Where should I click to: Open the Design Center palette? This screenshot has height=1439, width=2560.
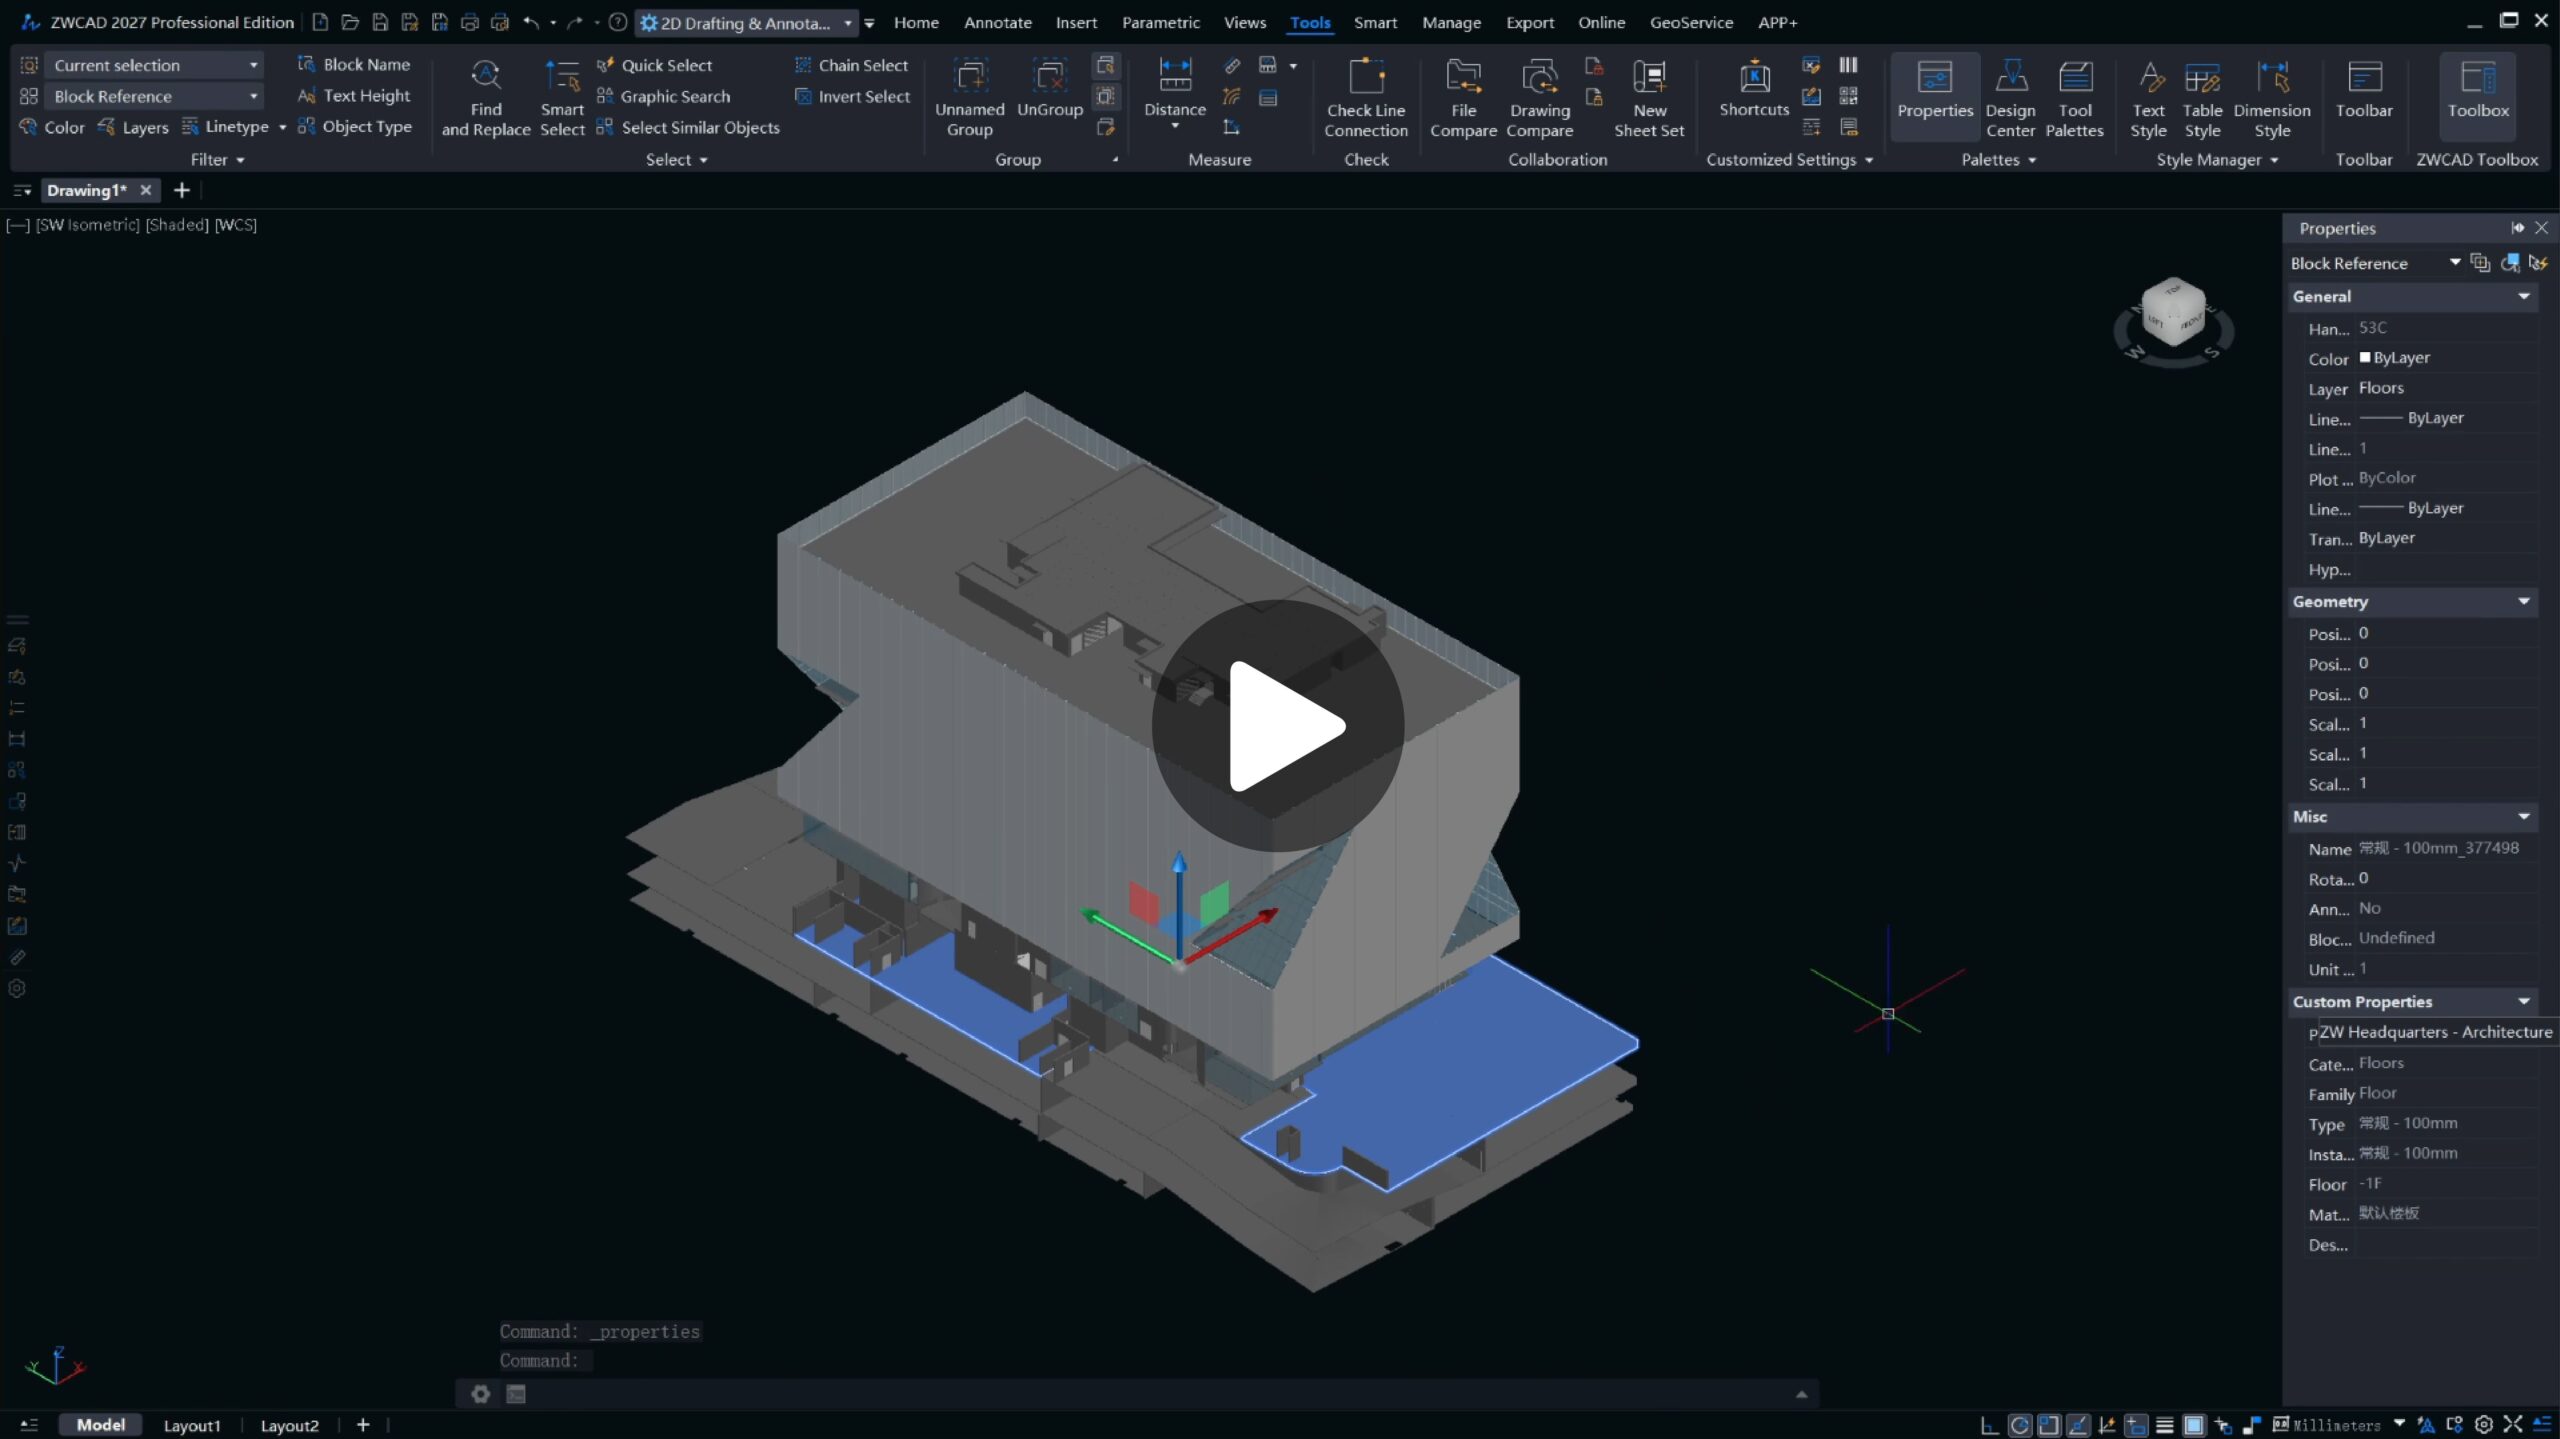point(2010,98)
